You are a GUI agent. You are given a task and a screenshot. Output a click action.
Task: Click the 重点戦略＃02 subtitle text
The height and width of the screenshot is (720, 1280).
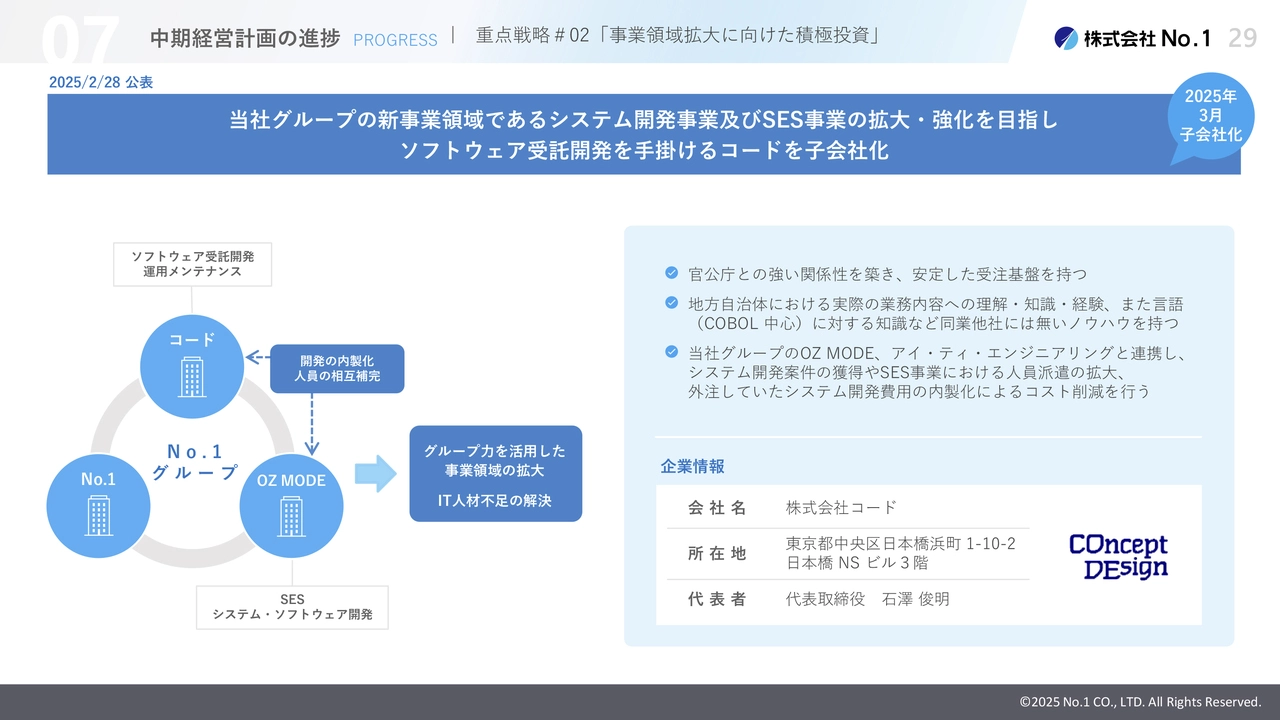678,35
